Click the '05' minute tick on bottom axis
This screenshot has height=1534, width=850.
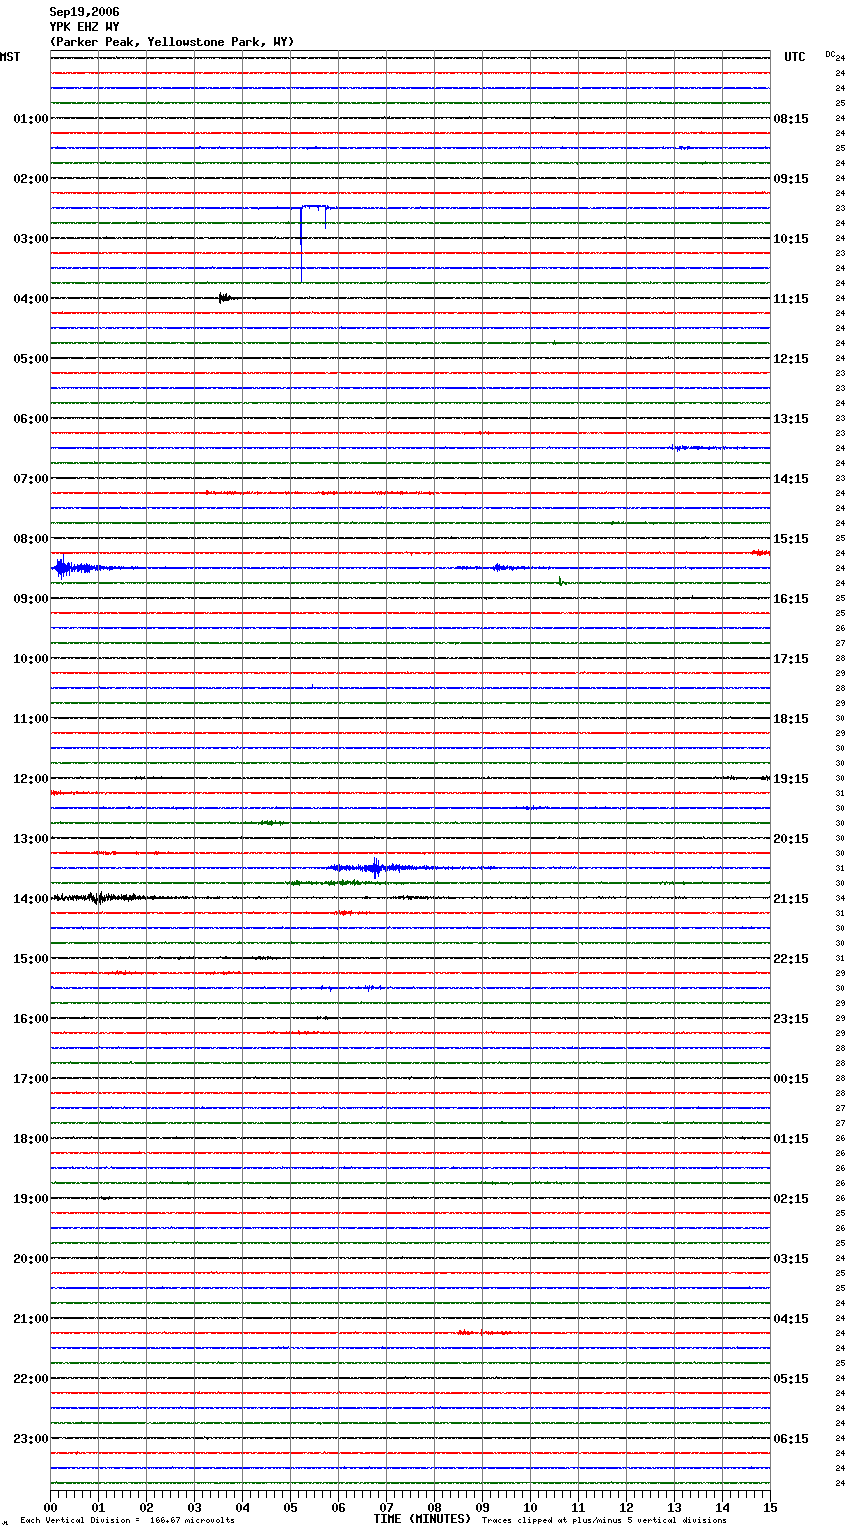[x=290, y=1507]
